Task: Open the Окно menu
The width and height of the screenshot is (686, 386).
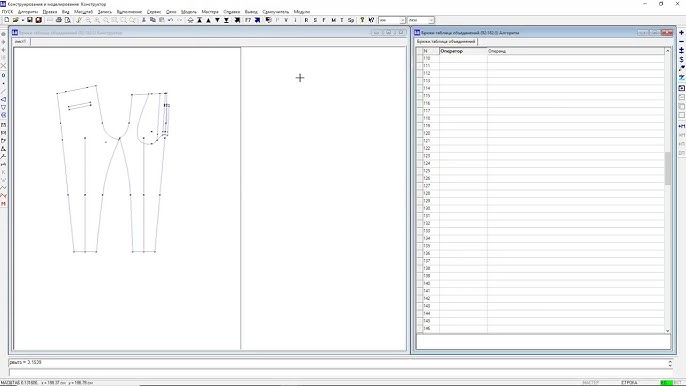Action: [x=171, y=12]
